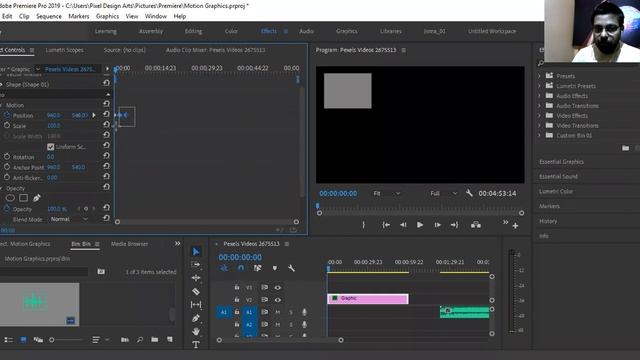Click the Lift button in Program monitor
This screenshot has height=360, width=640.
click(476, 225)
